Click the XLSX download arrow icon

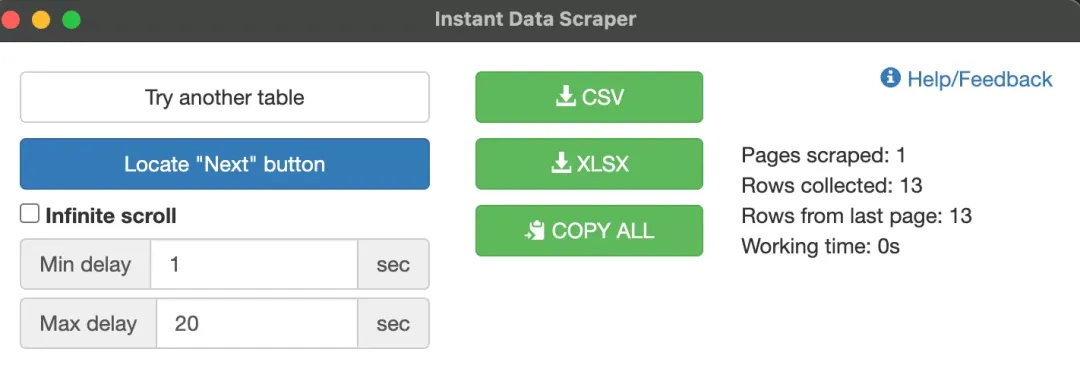[x=561, y=164]
